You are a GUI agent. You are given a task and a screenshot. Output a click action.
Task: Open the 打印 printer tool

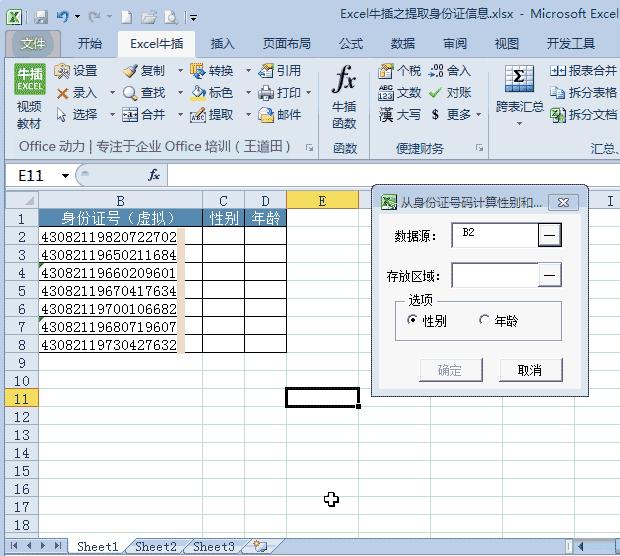click(280, 93)
